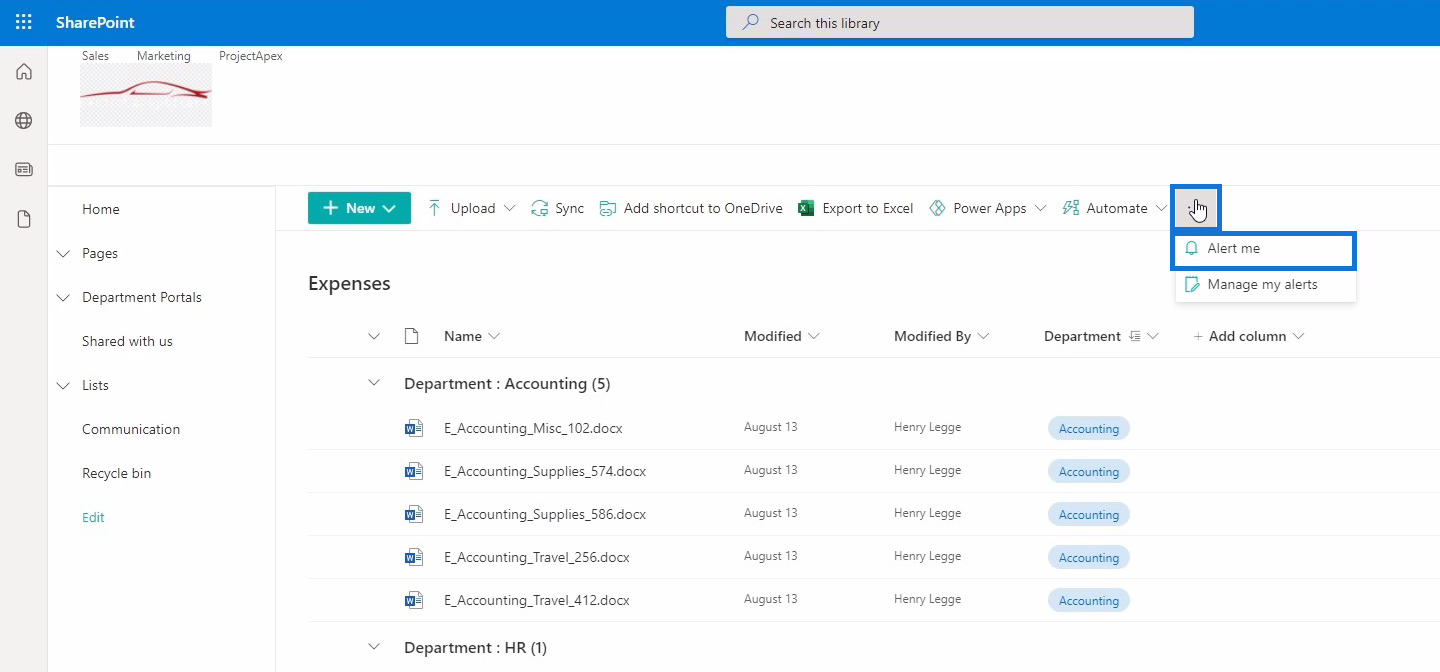This screenshot has width=1440, height=672.
Task: Click Accounting tag on Misc_102 row
Action: coord(1089,428)
